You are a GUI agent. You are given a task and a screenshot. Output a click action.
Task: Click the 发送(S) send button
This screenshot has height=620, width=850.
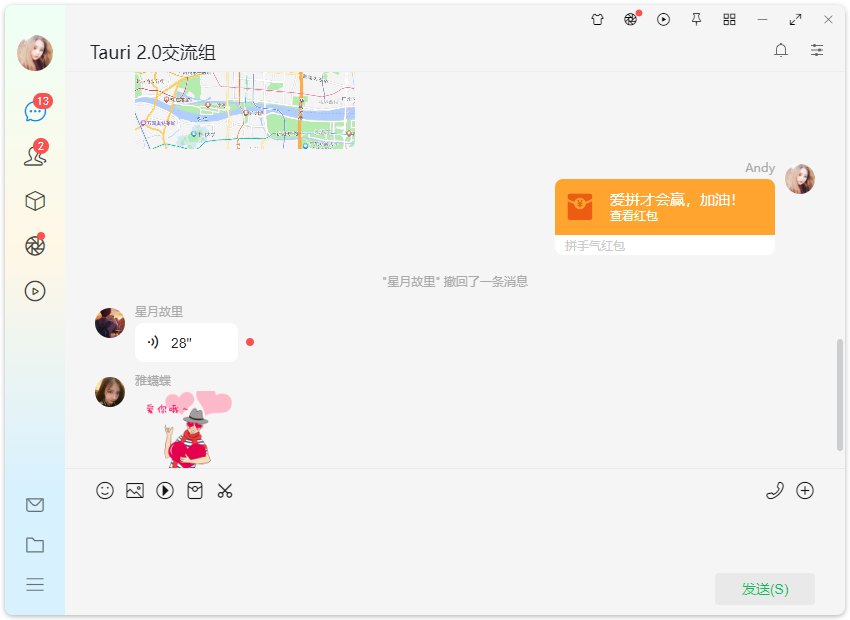pyautogui.click(x=764, y=589)
